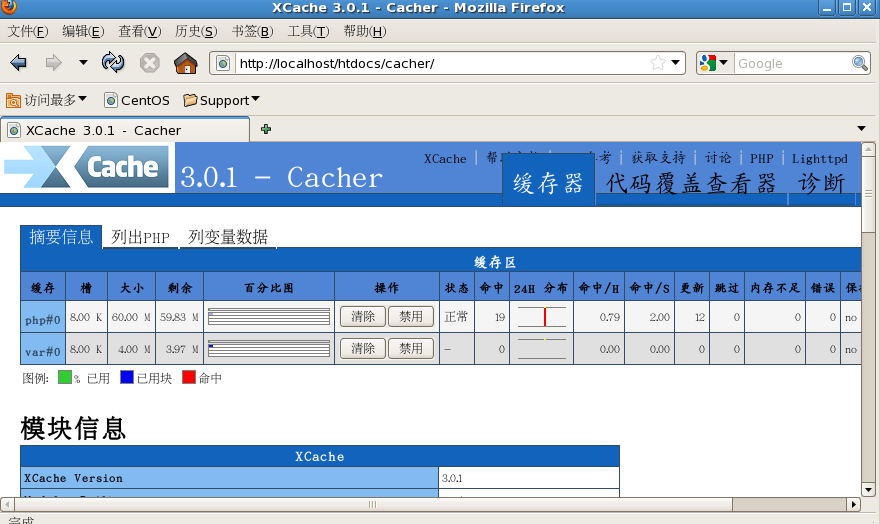Open a new tab with plus icon
Viewport: 880px width, 524px height.
click(x=266, y=130)
